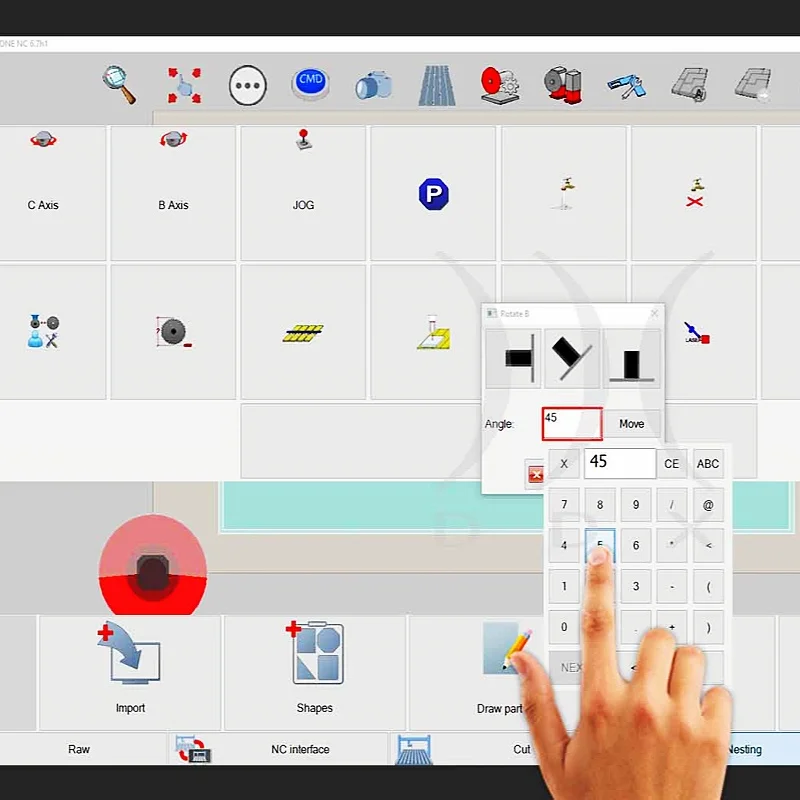The width and height of the screenshot is (800, 800).
Task: Tap the @ key on keypad
Action: click(x=708, y=505)
